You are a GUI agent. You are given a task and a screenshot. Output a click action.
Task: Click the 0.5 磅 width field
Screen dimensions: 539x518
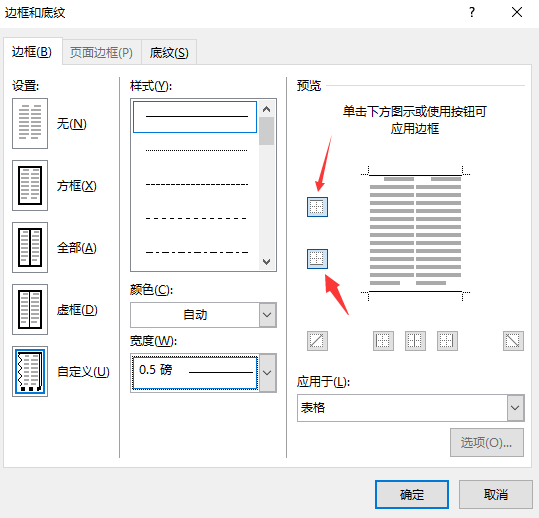(195, 373)
